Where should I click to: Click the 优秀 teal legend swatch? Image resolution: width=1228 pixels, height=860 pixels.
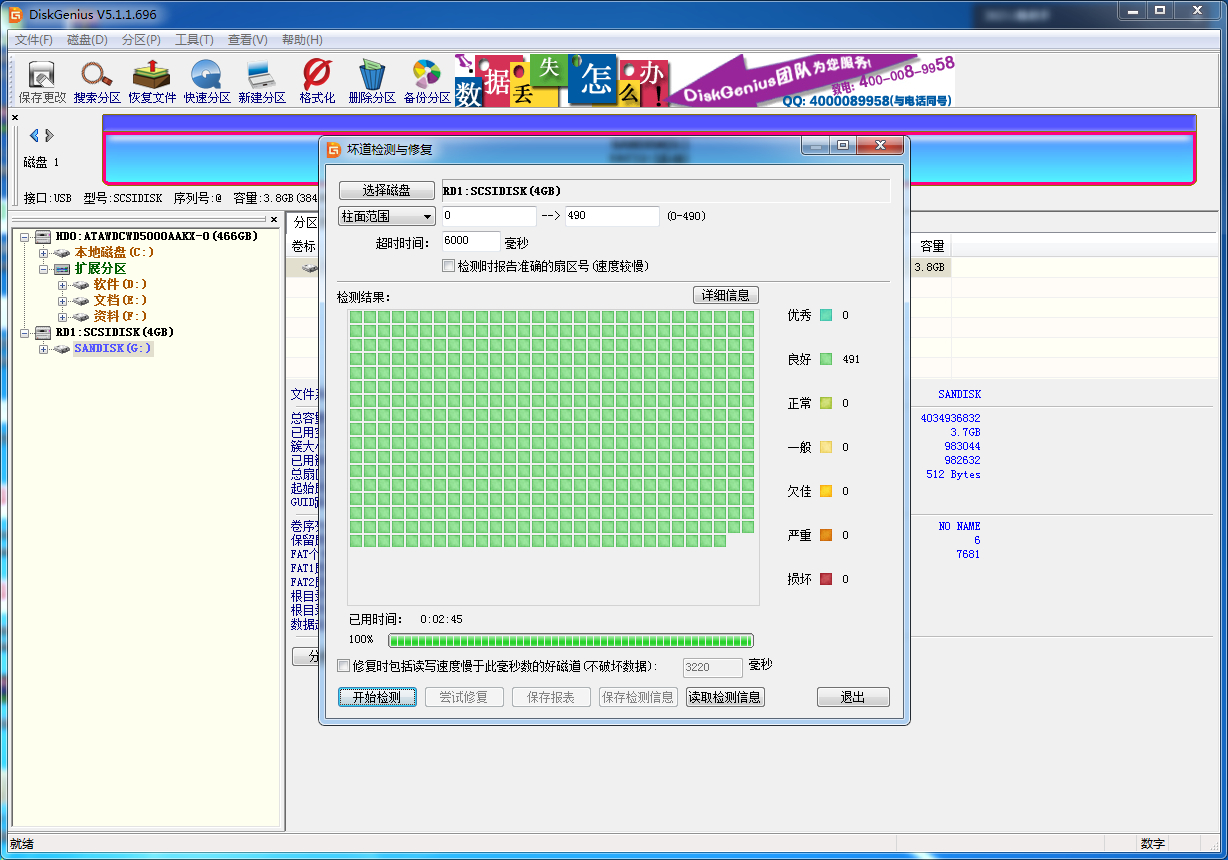click(826, 315)
